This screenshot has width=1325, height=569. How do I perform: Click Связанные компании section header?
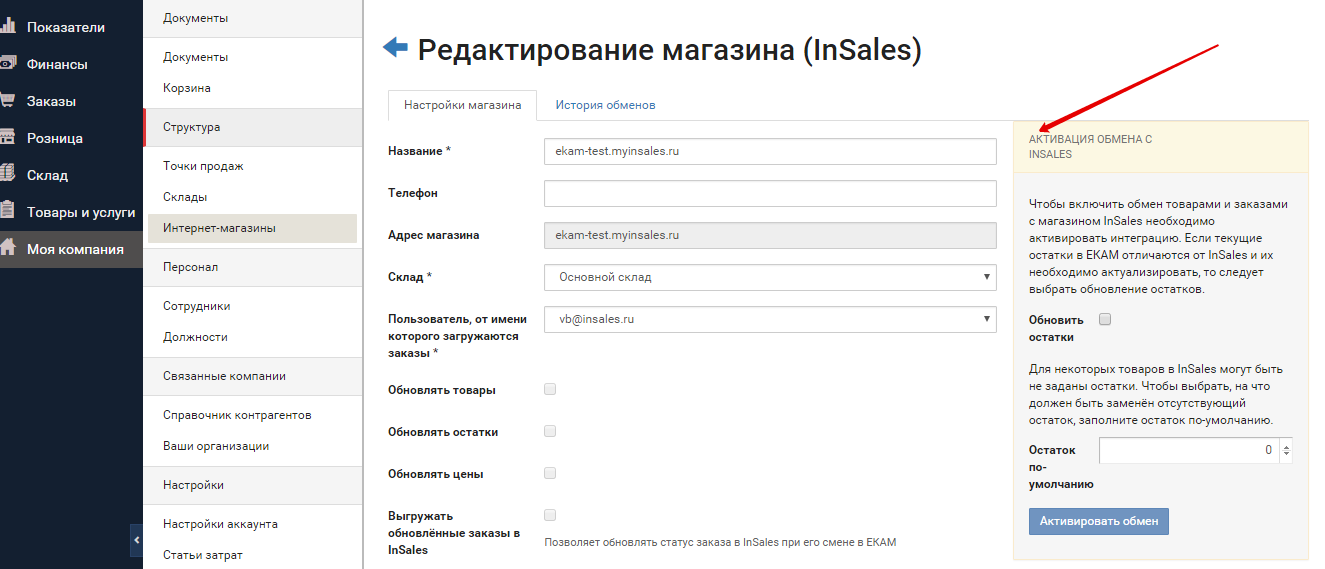pos(252,376)
